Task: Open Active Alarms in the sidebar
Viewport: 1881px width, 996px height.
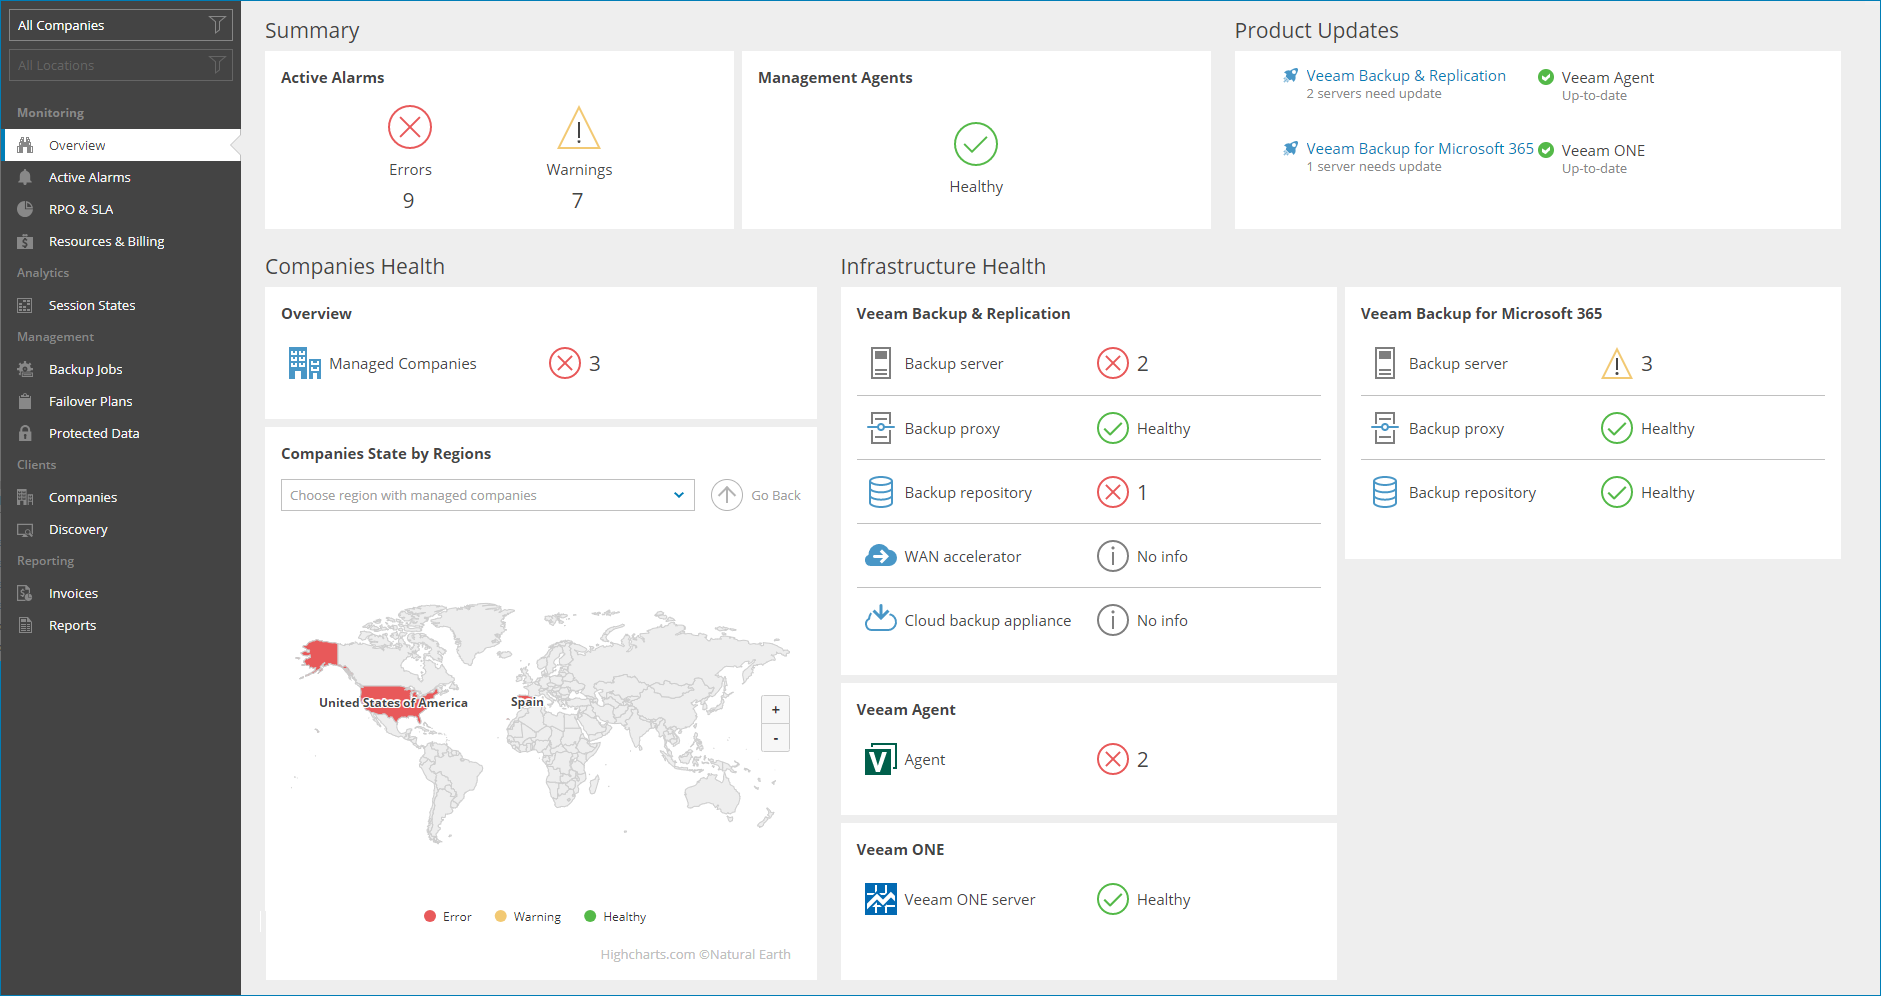Action: tap(89, 177)
